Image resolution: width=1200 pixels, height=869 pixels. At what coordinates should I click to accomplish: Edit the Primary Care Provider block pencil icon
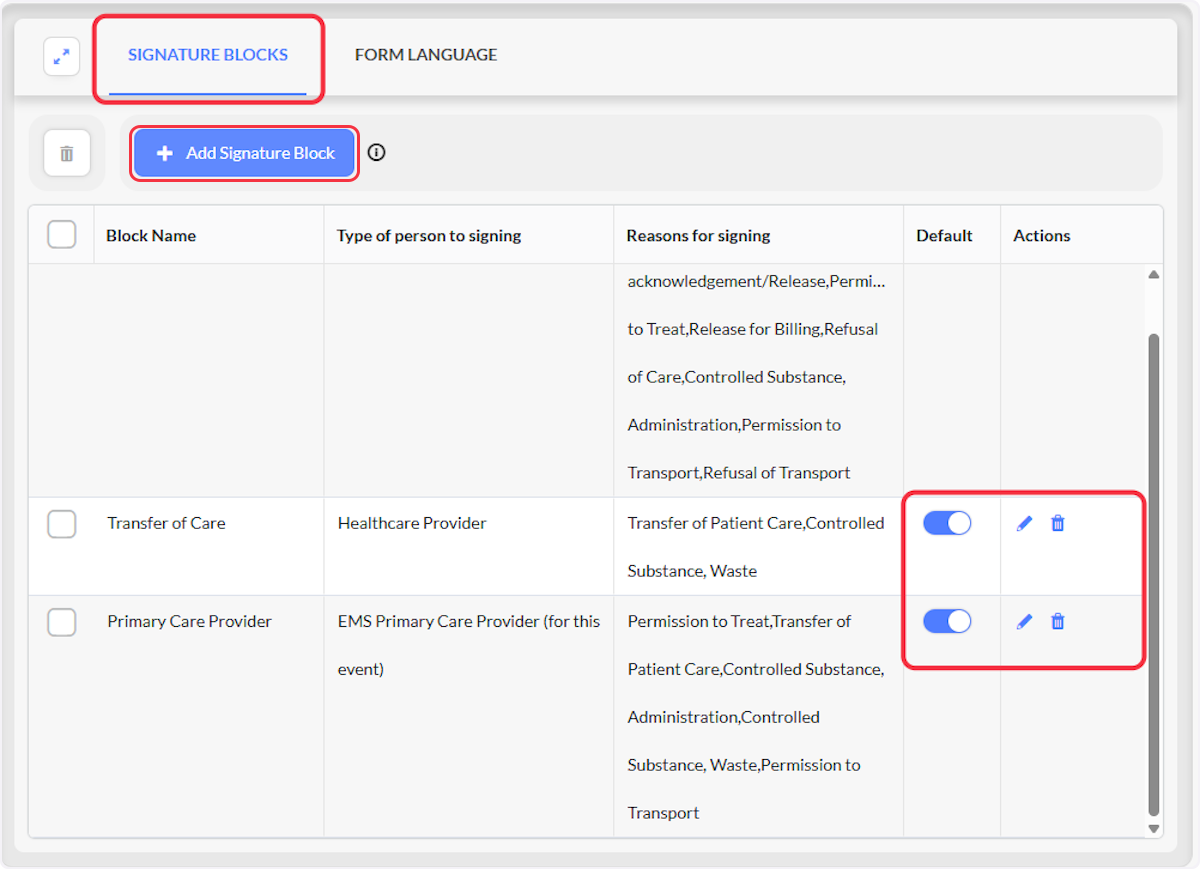tap(1024, 621)
